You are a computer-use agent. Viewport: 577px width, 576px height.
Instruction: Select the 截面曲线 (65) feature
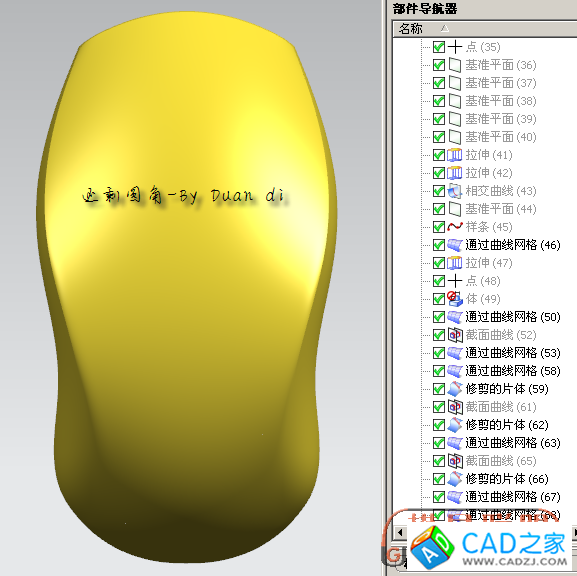(501, 461)
